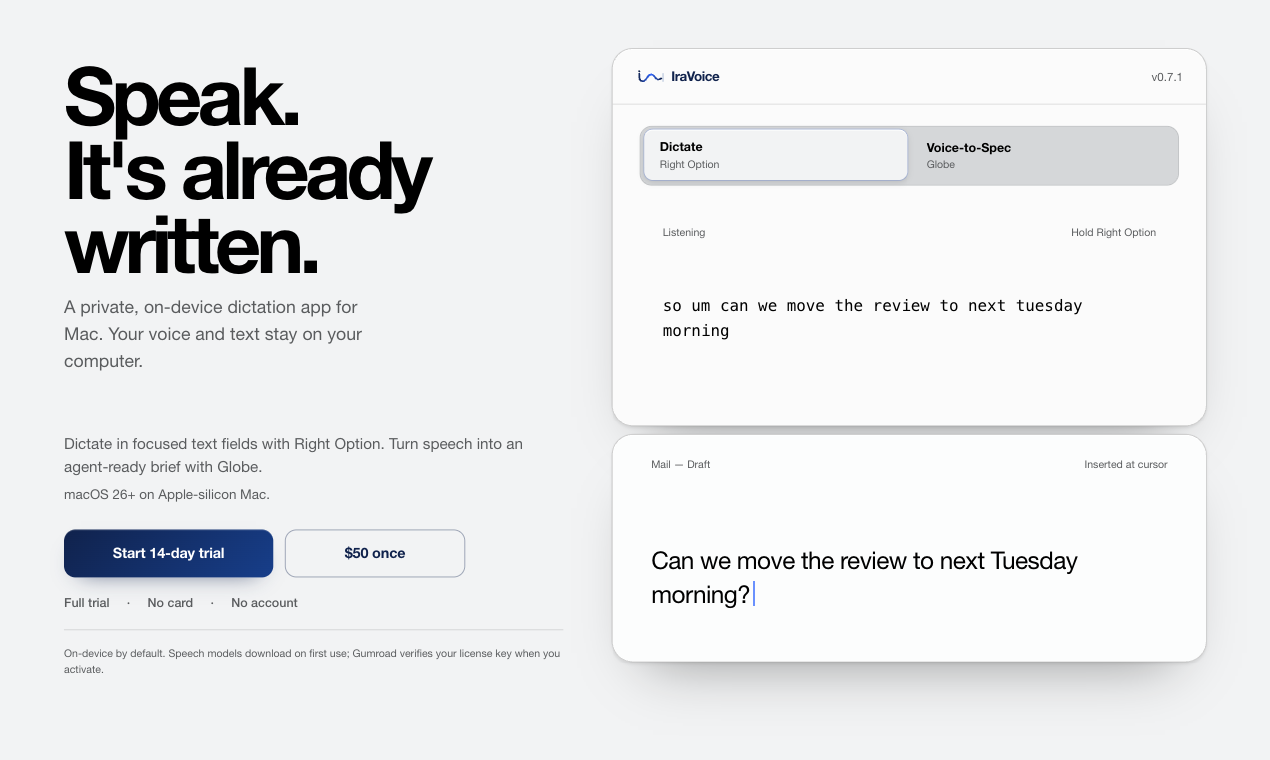
Task: Click the Hold Right Option hint
Action: point(1113,232)
